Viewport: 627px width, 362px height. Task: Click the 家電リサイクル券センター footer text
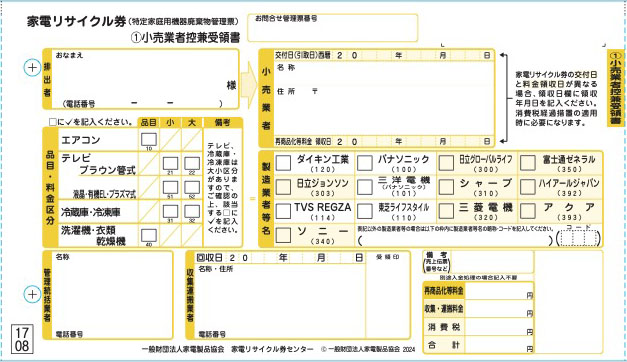(272, 349)
